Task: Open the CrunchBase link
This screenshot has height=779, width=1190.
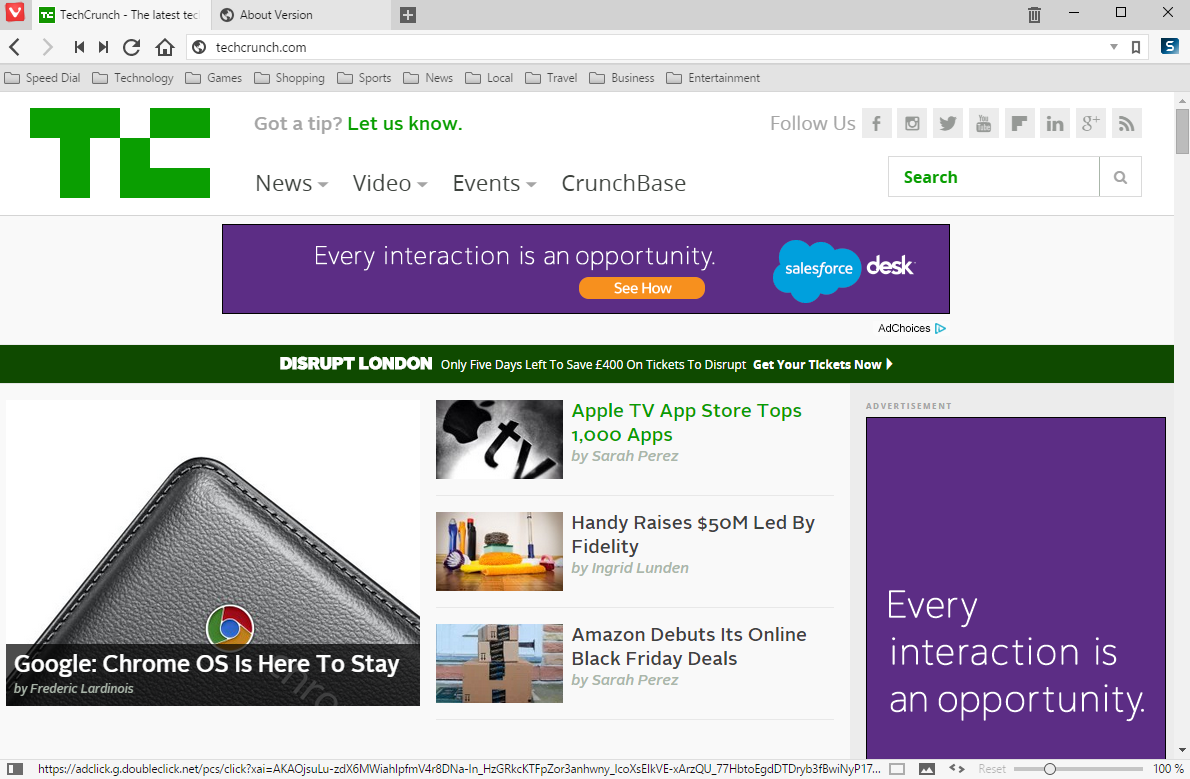Action: 624,183
